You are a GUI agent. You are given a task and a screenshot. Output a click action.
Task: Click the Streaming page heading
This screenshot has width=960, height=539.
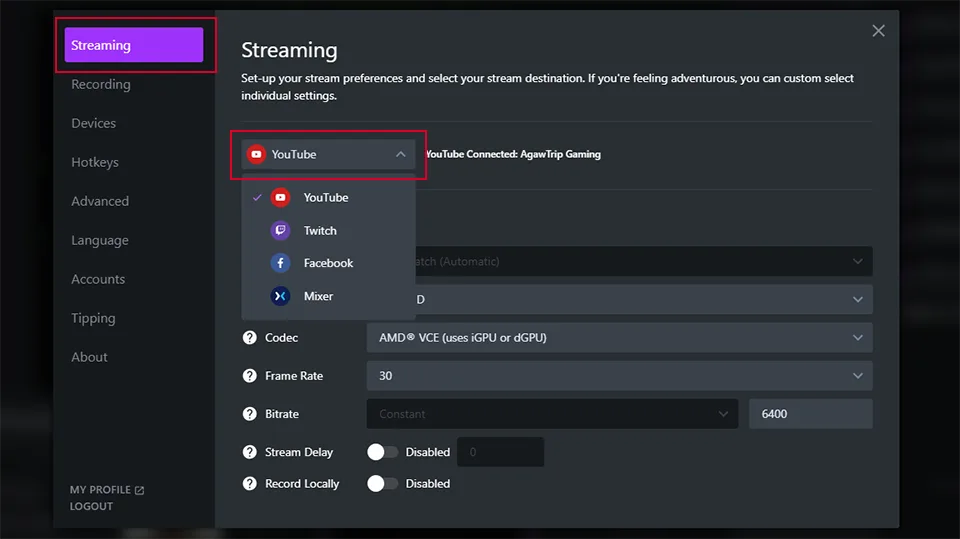[289, 50]
